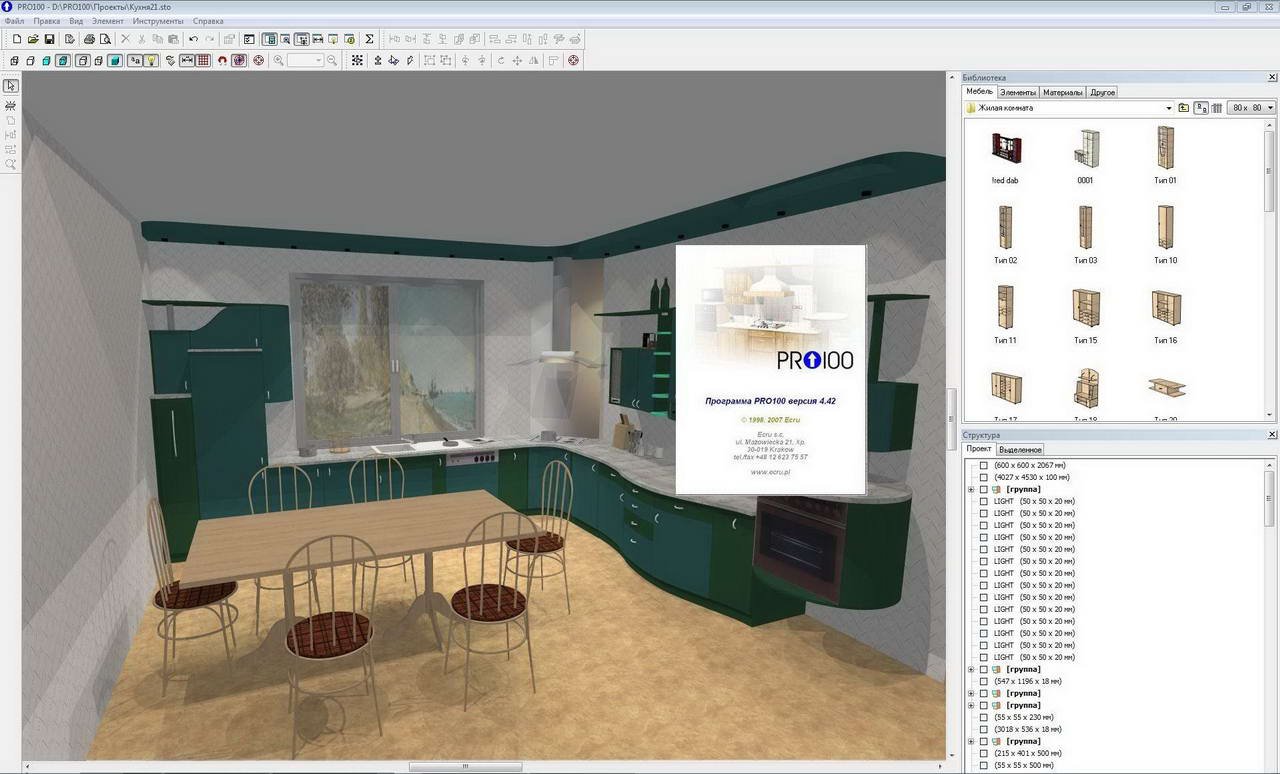Open a project using the folder icon
The width and height of the screenshot is (1280, 774).
[x=33, y=39]
